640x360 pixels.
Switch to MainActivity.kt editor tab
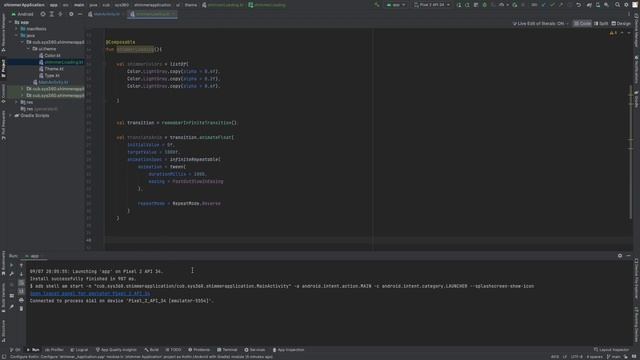click(104, 14)
